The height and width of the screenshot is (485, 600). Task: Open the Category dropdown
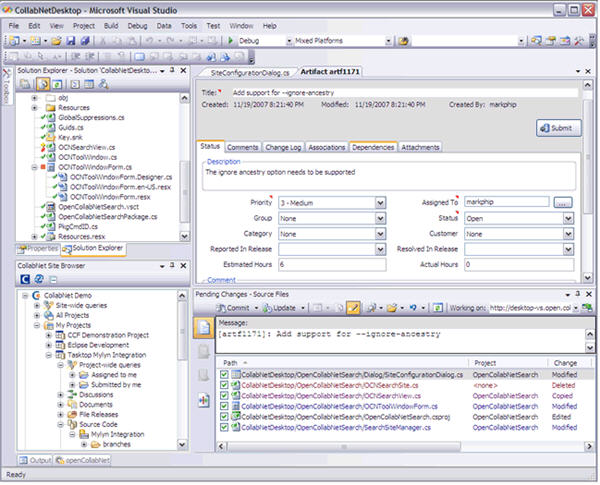[x=380, y=234]
